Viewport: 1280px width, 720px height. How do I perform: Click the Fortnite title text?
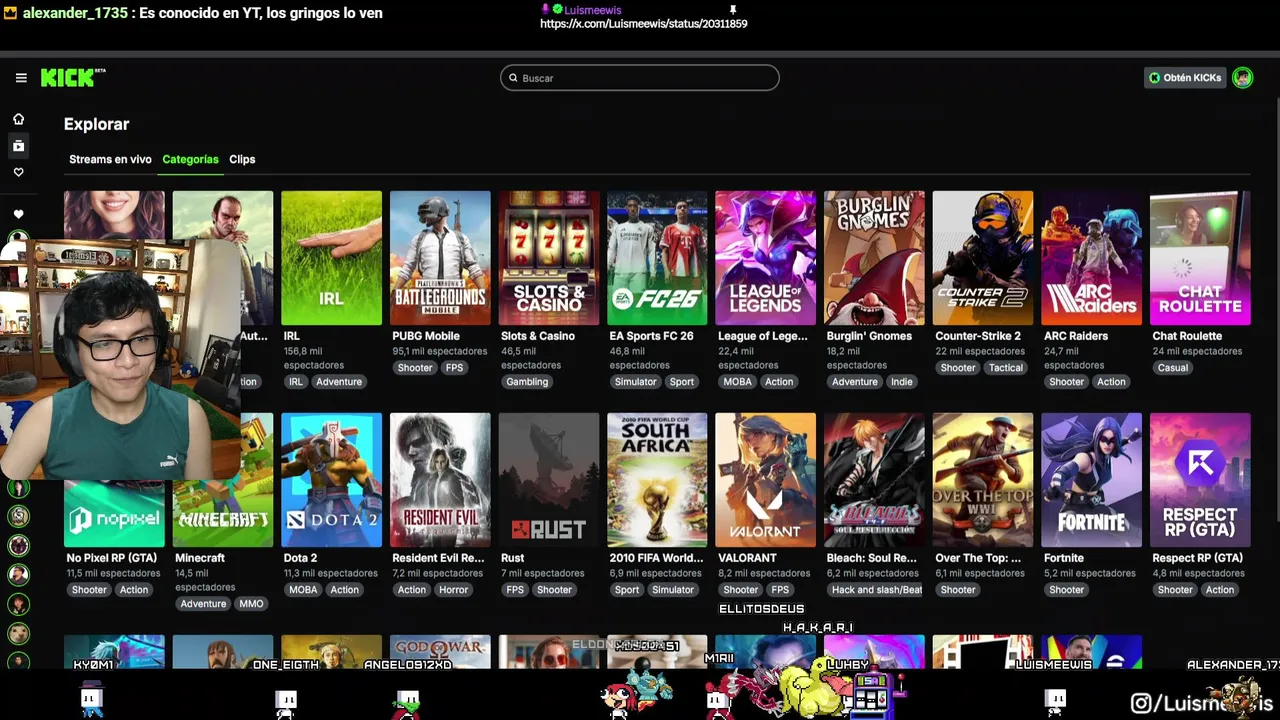(1064, 558)
